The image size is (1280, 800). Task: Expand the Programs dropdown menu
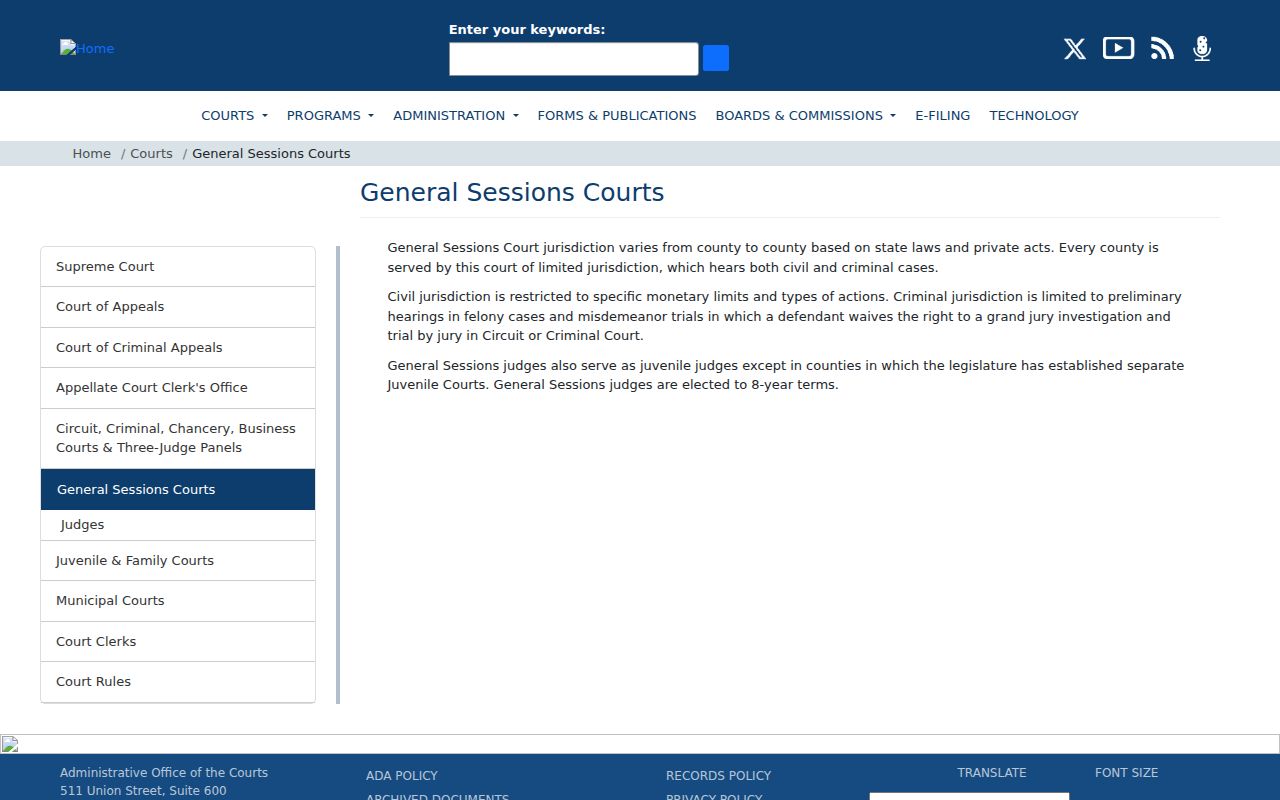(330, 116)
